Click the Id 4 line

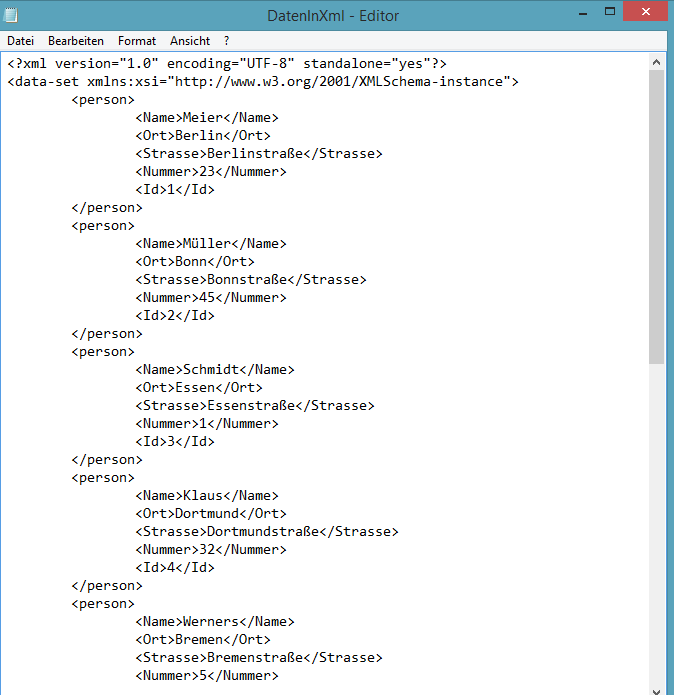coord(175,567)
